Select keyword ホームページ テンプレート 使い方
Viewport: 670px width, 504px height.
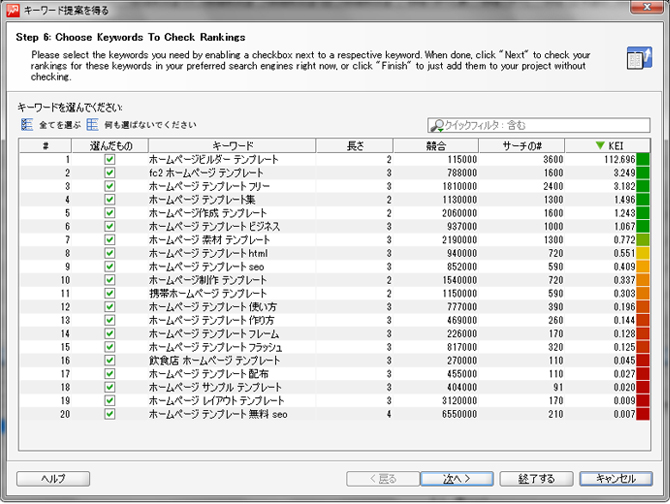point(213,307)
